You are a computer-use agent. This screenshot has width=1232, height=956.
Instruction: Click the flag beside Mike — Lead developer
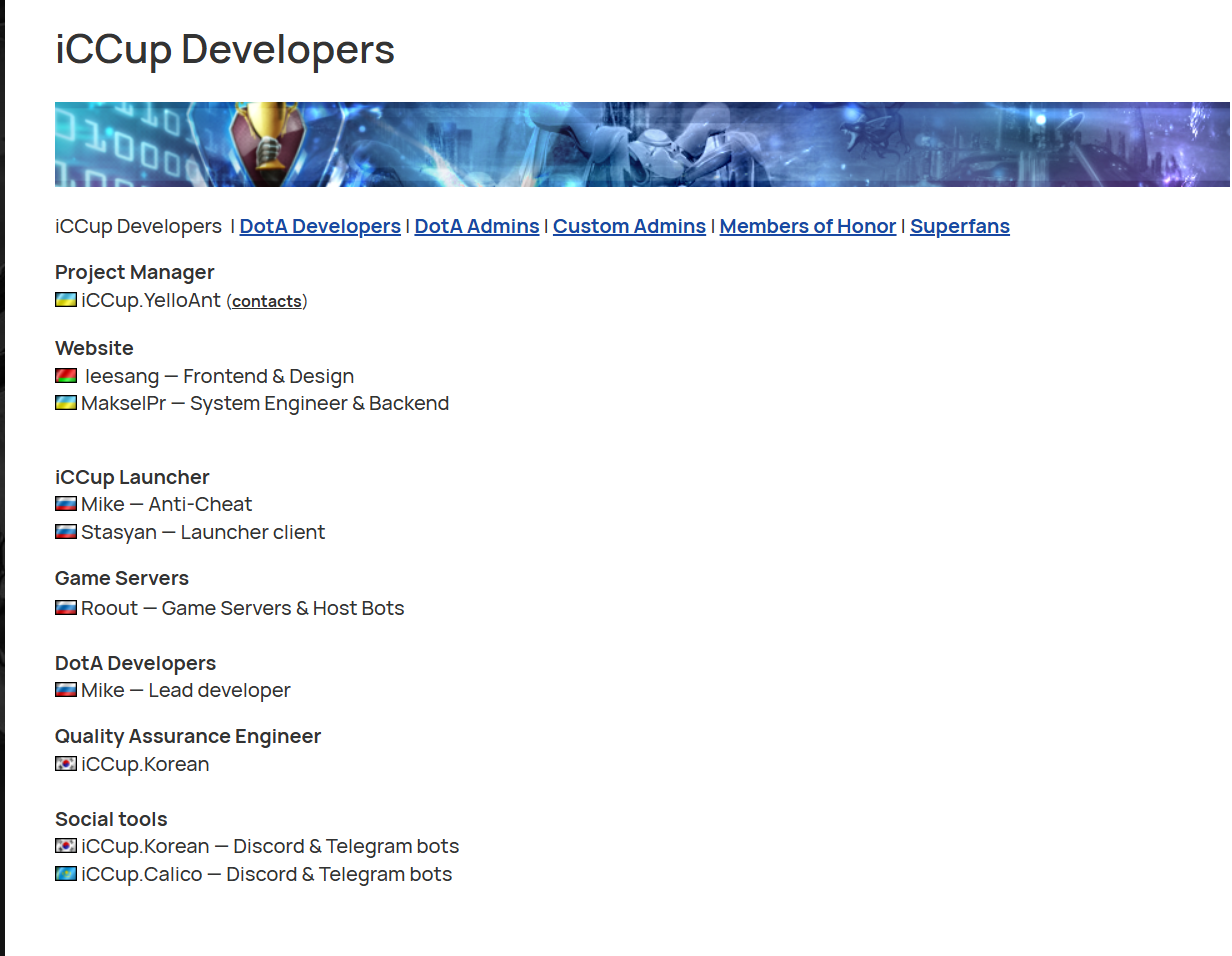66,690
